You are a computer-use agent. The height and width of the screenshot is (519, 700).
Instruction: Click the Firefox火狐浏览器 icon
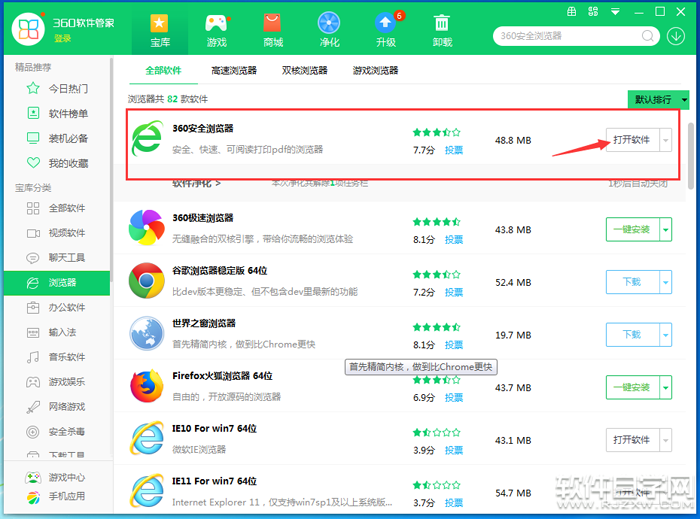pyautogui.click(x=146, y=386)
